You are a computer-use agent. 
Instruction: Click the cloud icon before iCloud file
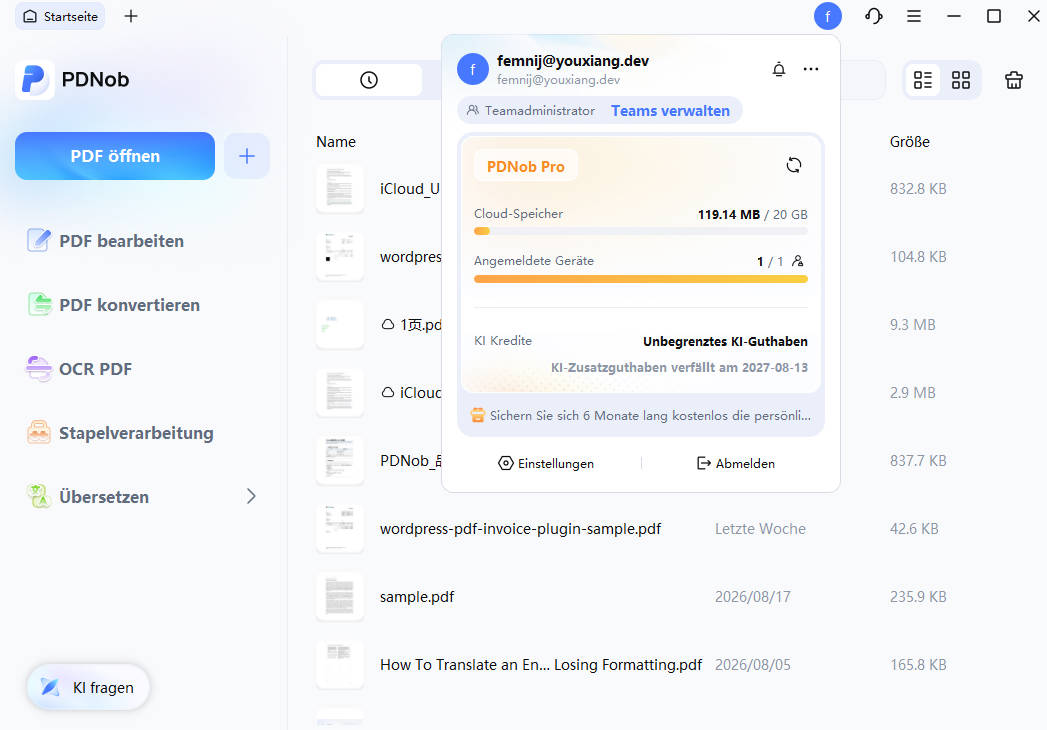click(387, 393)
